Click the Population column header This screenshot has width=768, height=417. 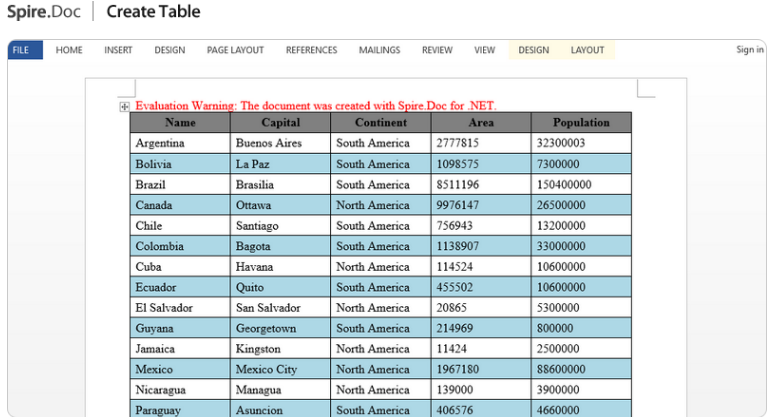[x=581, y=123]
